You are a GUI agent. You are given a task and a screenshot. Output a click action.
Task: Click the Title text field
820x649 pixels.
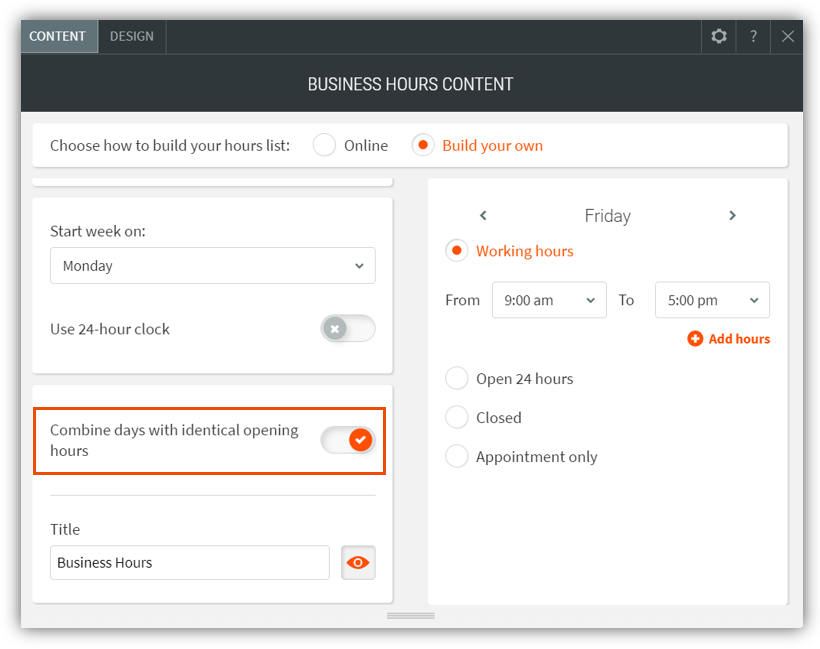189,563
